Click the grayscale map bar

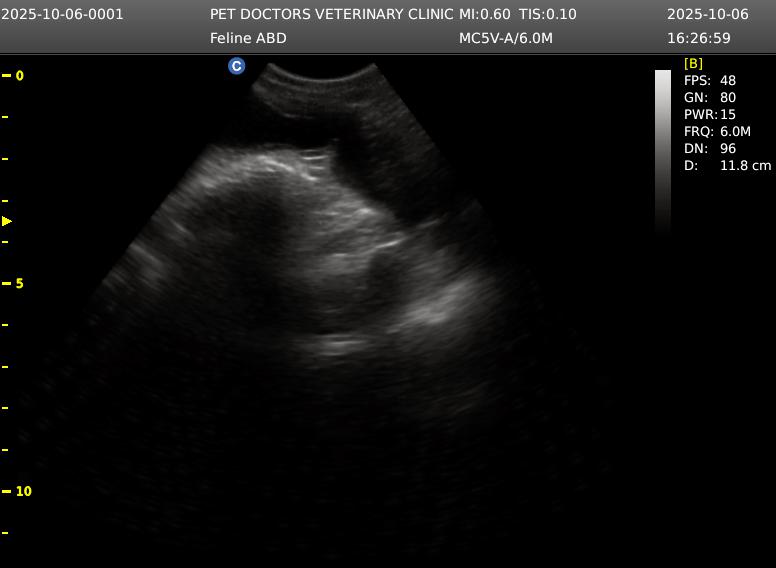tap(662, 150)
